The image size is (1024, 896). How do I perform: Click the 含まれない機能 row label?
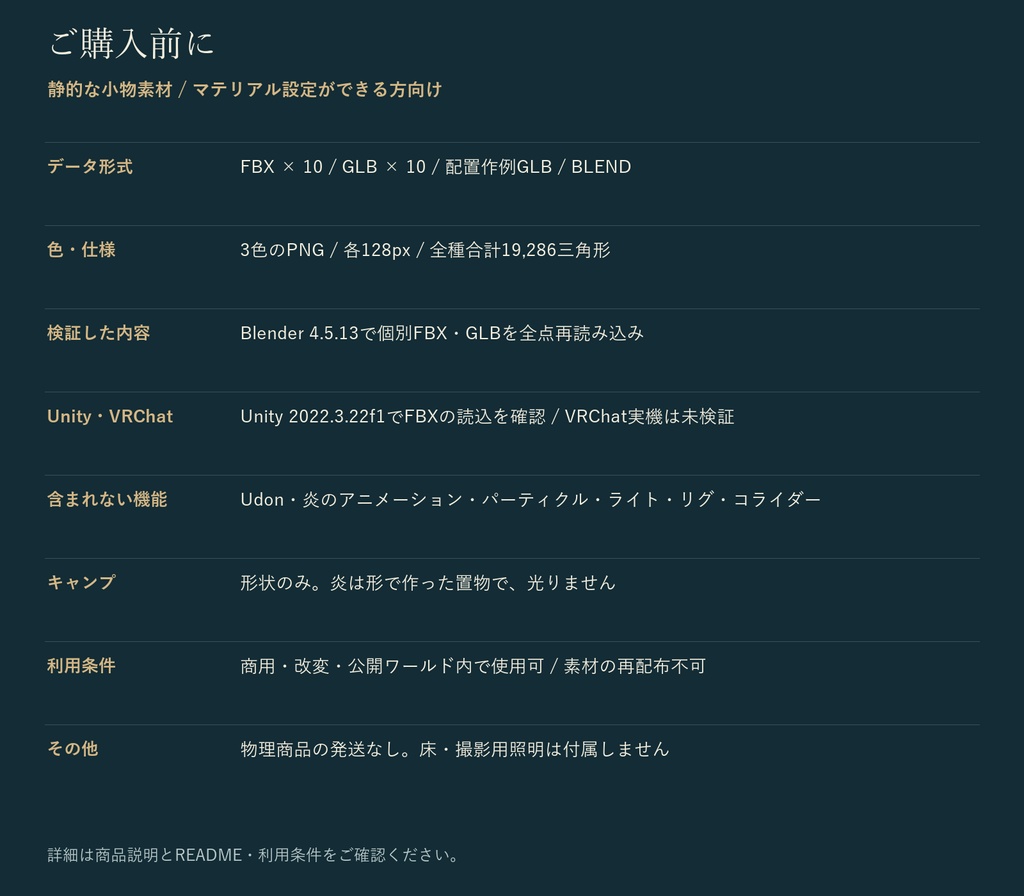(x=107, y=500)
